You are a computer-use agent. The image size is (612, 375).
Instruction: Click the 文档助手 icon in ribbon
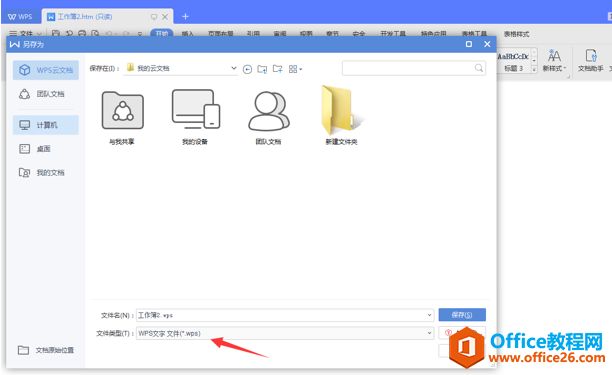[x=591, y=61]
